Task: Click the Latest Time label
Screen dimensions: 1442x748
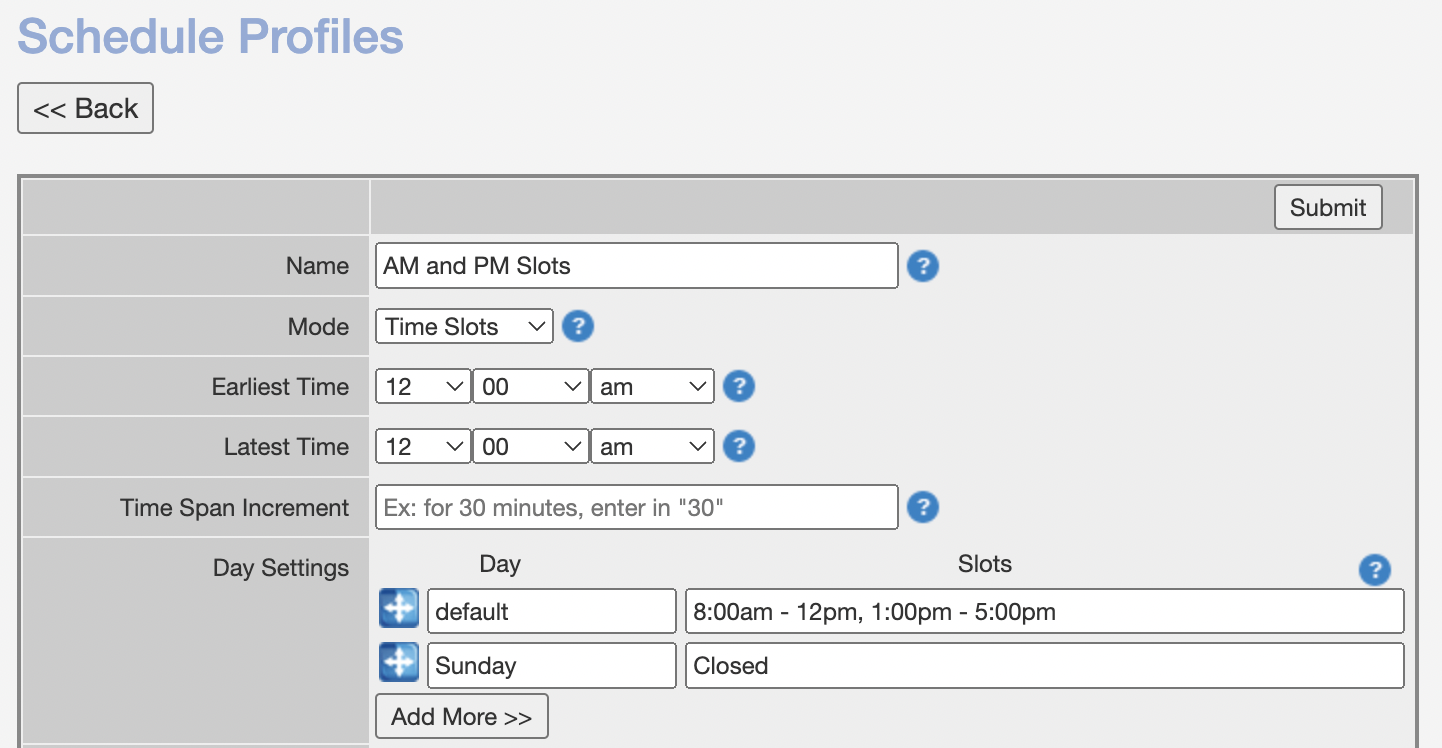Action: tap(286, 447)
